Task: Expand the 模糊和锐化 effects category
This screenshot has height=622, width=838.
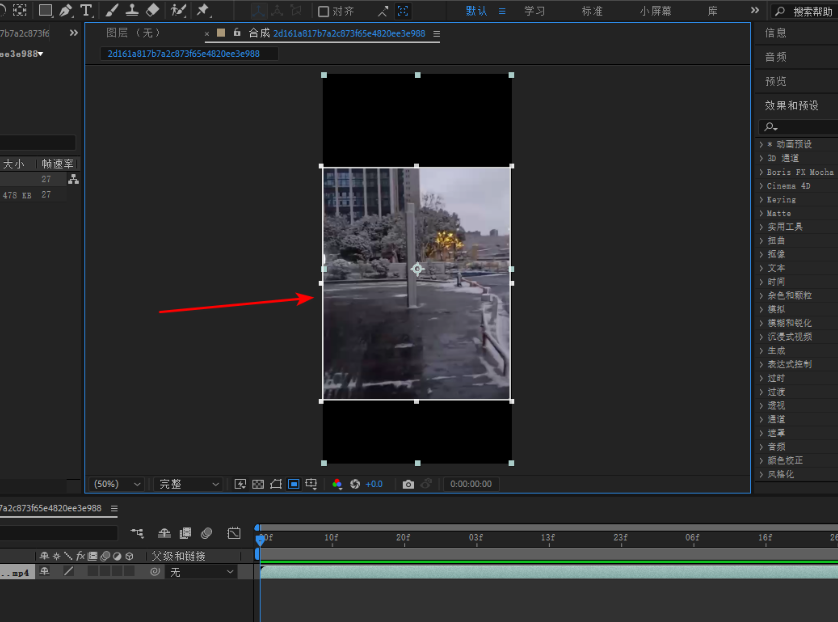Action: tap(761, 323)
